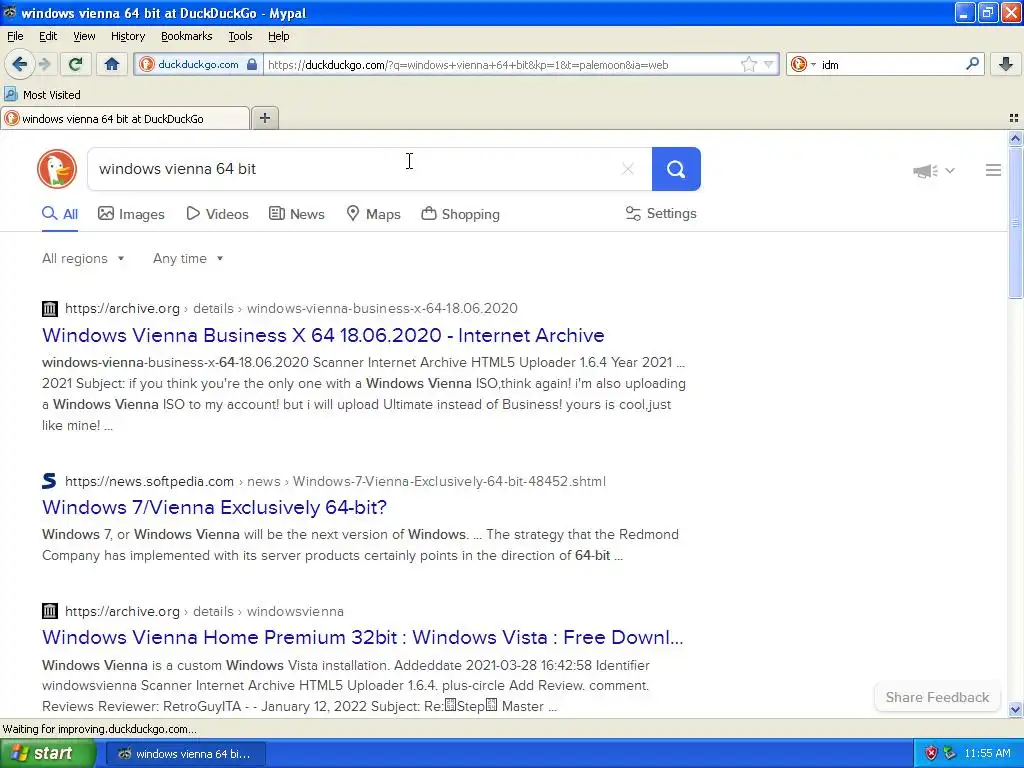
Task: Click the list all tabs icon
Action: (x=1014, y=118)
